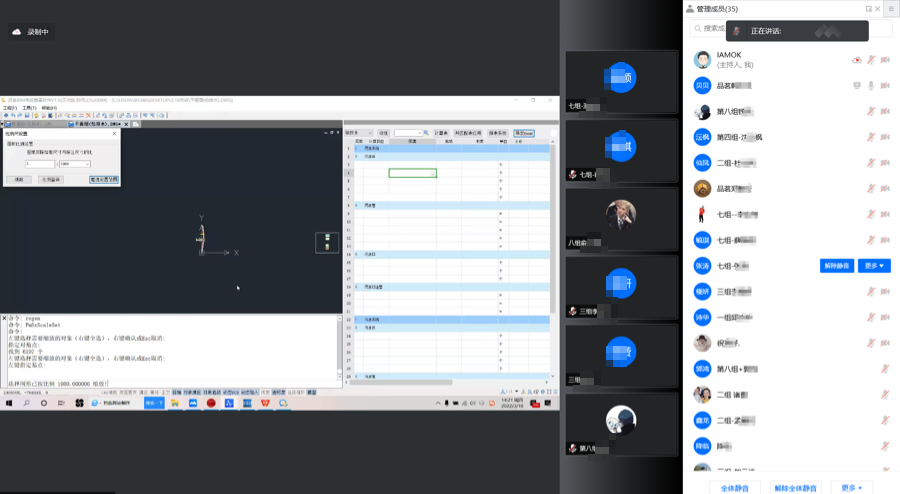900x494 pixels.
Task: Expand the 1000 scale combo box
Action: [x=87, y=164]
